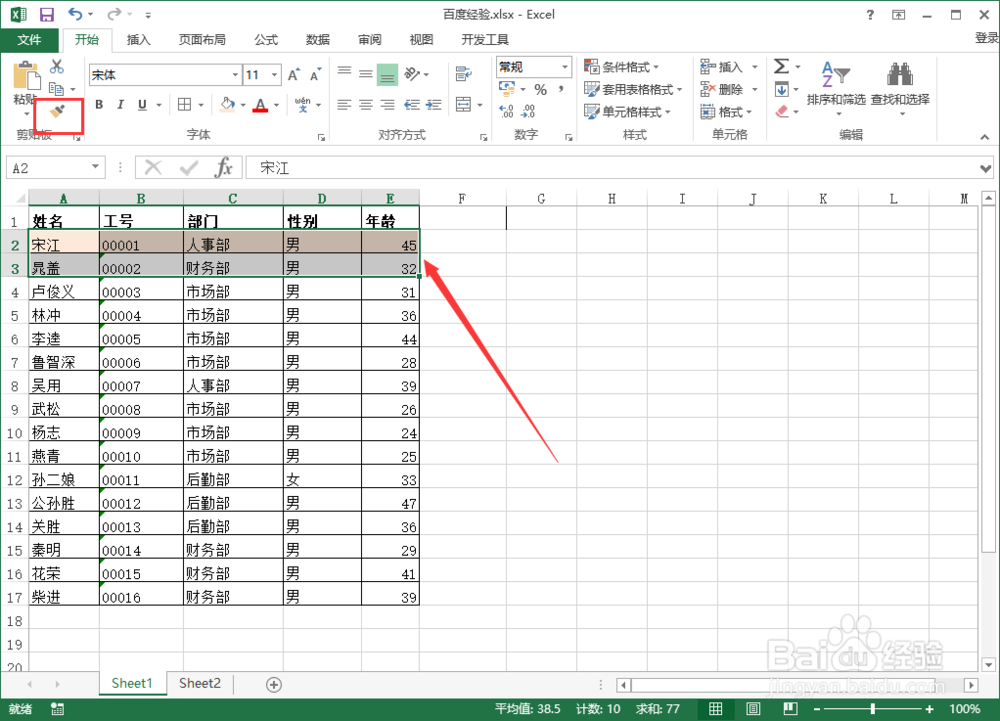1000x721 pixels.
Task: Increase font size with the larger A icon
Action: pyautogui.click(x=293, y=75)
